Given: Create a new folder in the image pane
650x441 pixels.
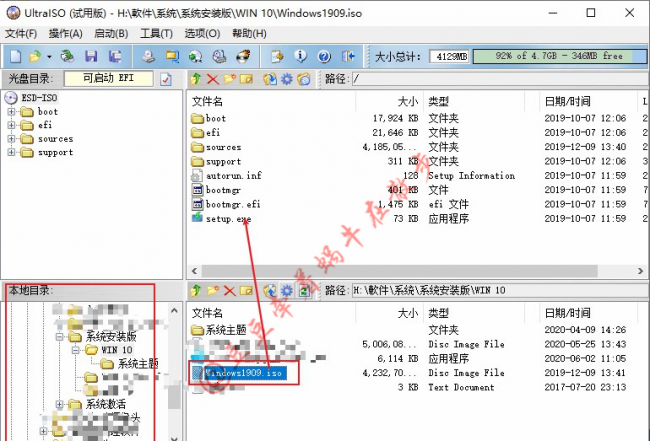Looking at the screenshot, I should pyautogui.click(x=229, y=79).
